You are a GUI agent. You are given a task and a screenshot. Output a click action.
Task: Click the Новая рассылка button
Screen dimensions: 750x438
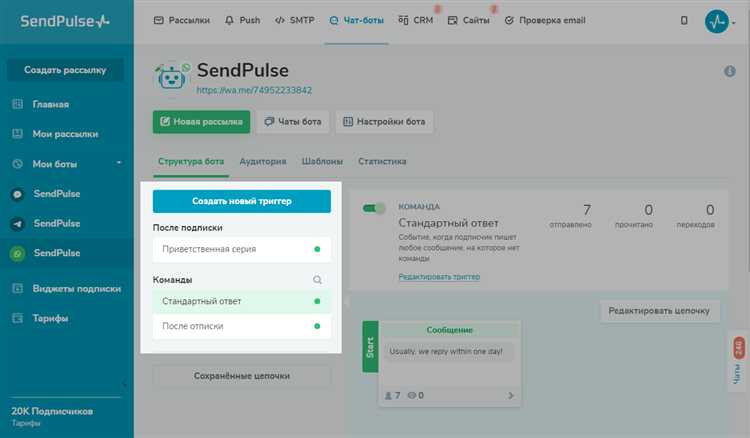point(201,122)
